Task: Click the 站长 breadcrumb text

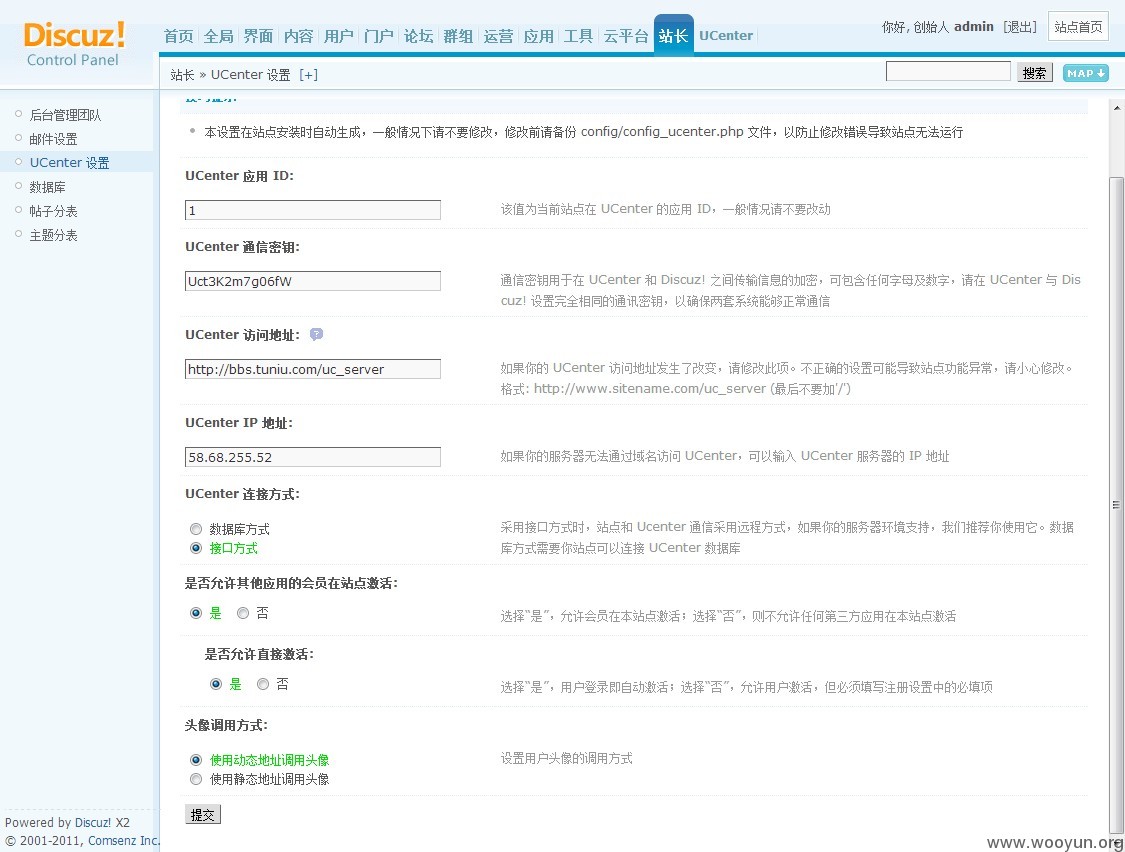Action: [x=182, y=75]
